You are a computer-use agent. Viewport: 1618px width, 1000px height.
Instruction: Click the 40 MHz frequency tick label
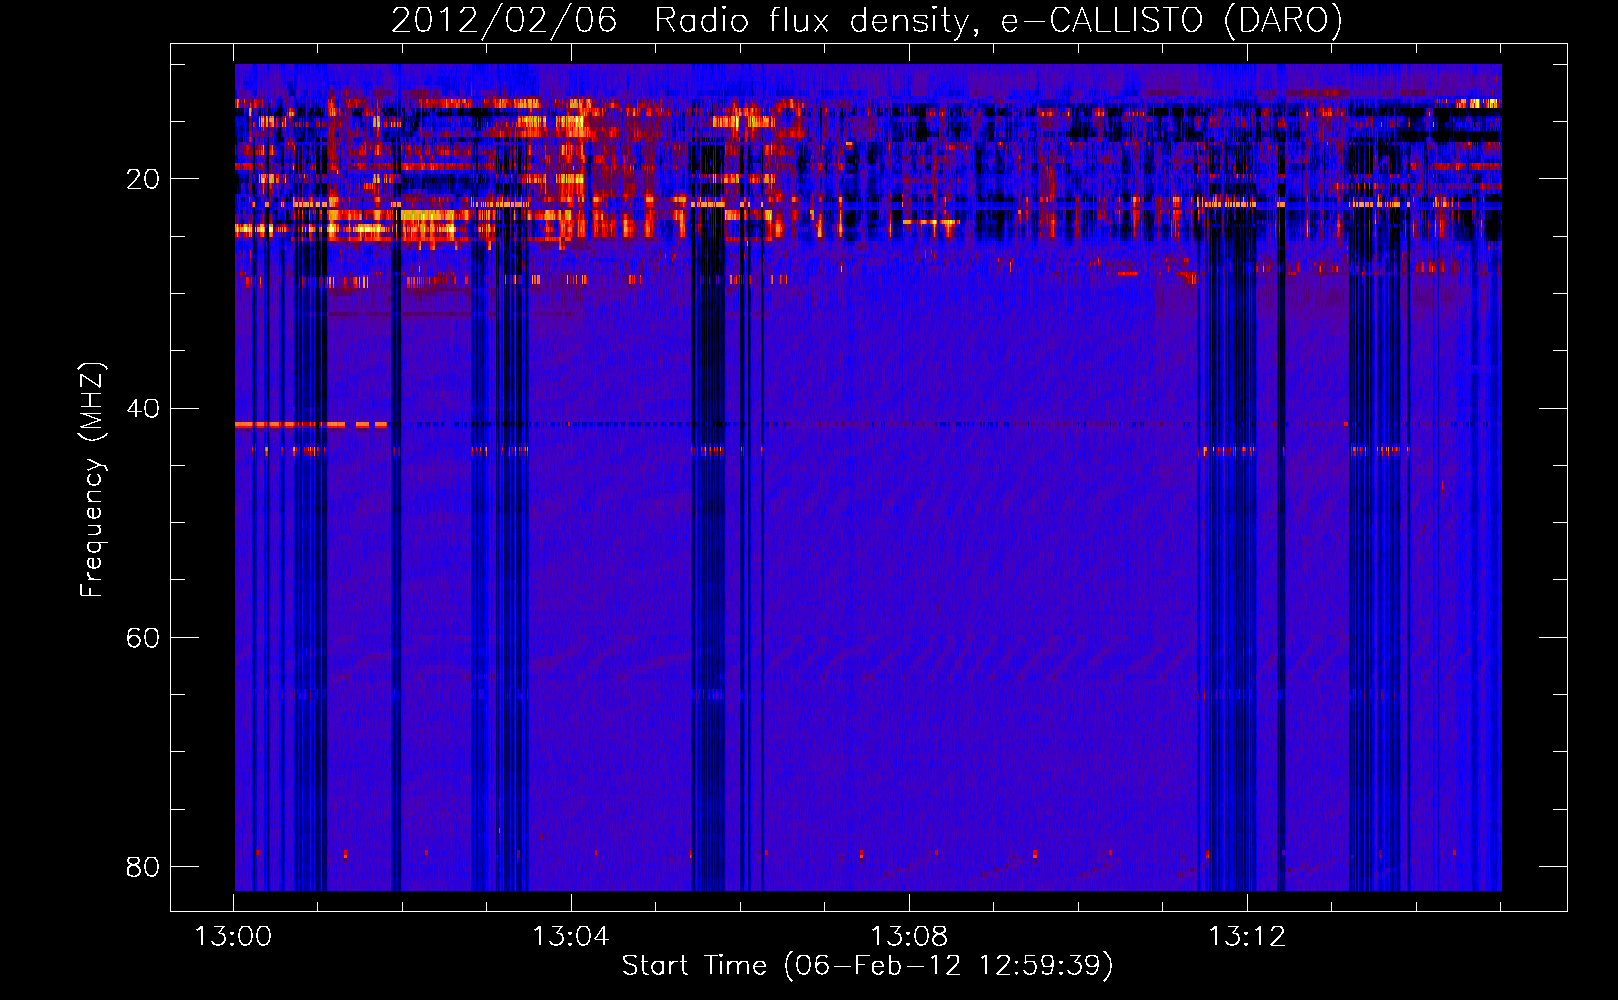143,408
